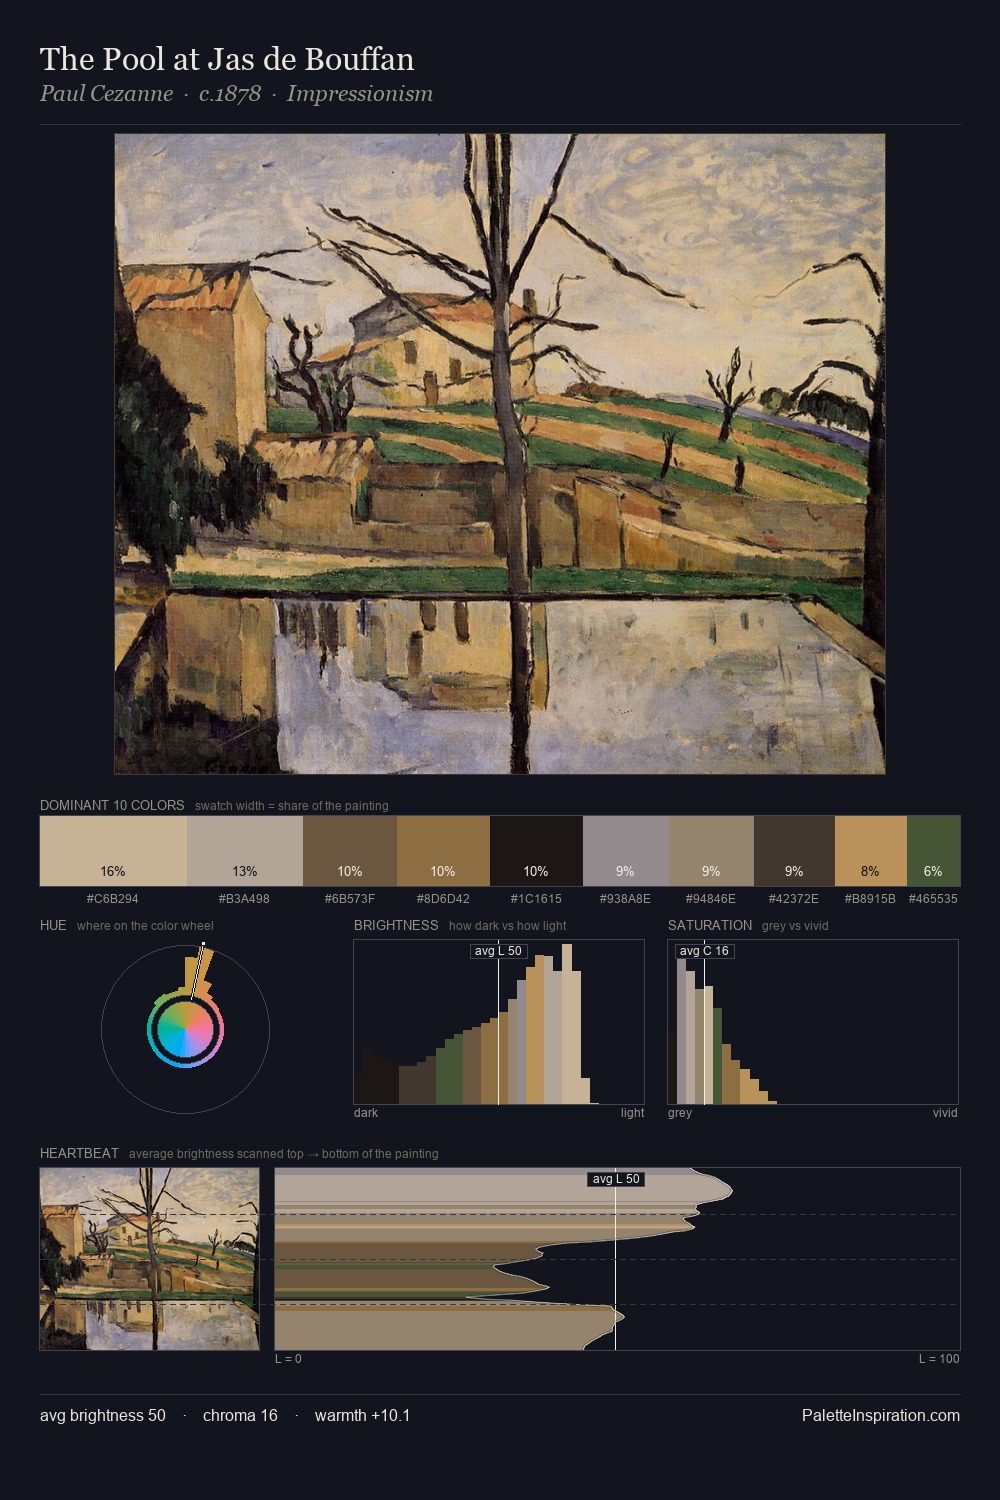Click the 'how dark vs how light' caption
The image size is (1000, 1500).
508,926
